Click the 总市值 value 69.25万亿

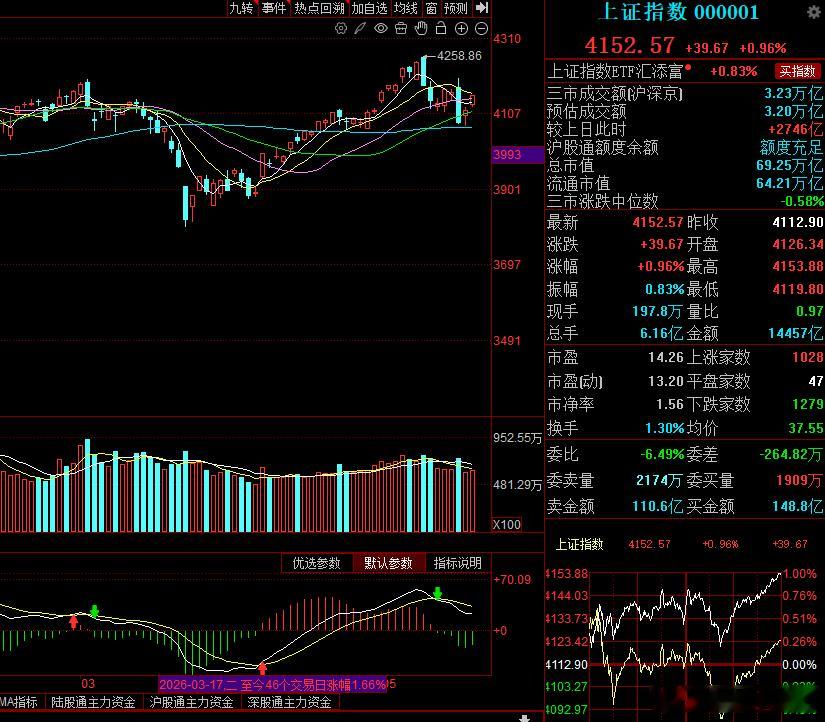click(790, 165)
